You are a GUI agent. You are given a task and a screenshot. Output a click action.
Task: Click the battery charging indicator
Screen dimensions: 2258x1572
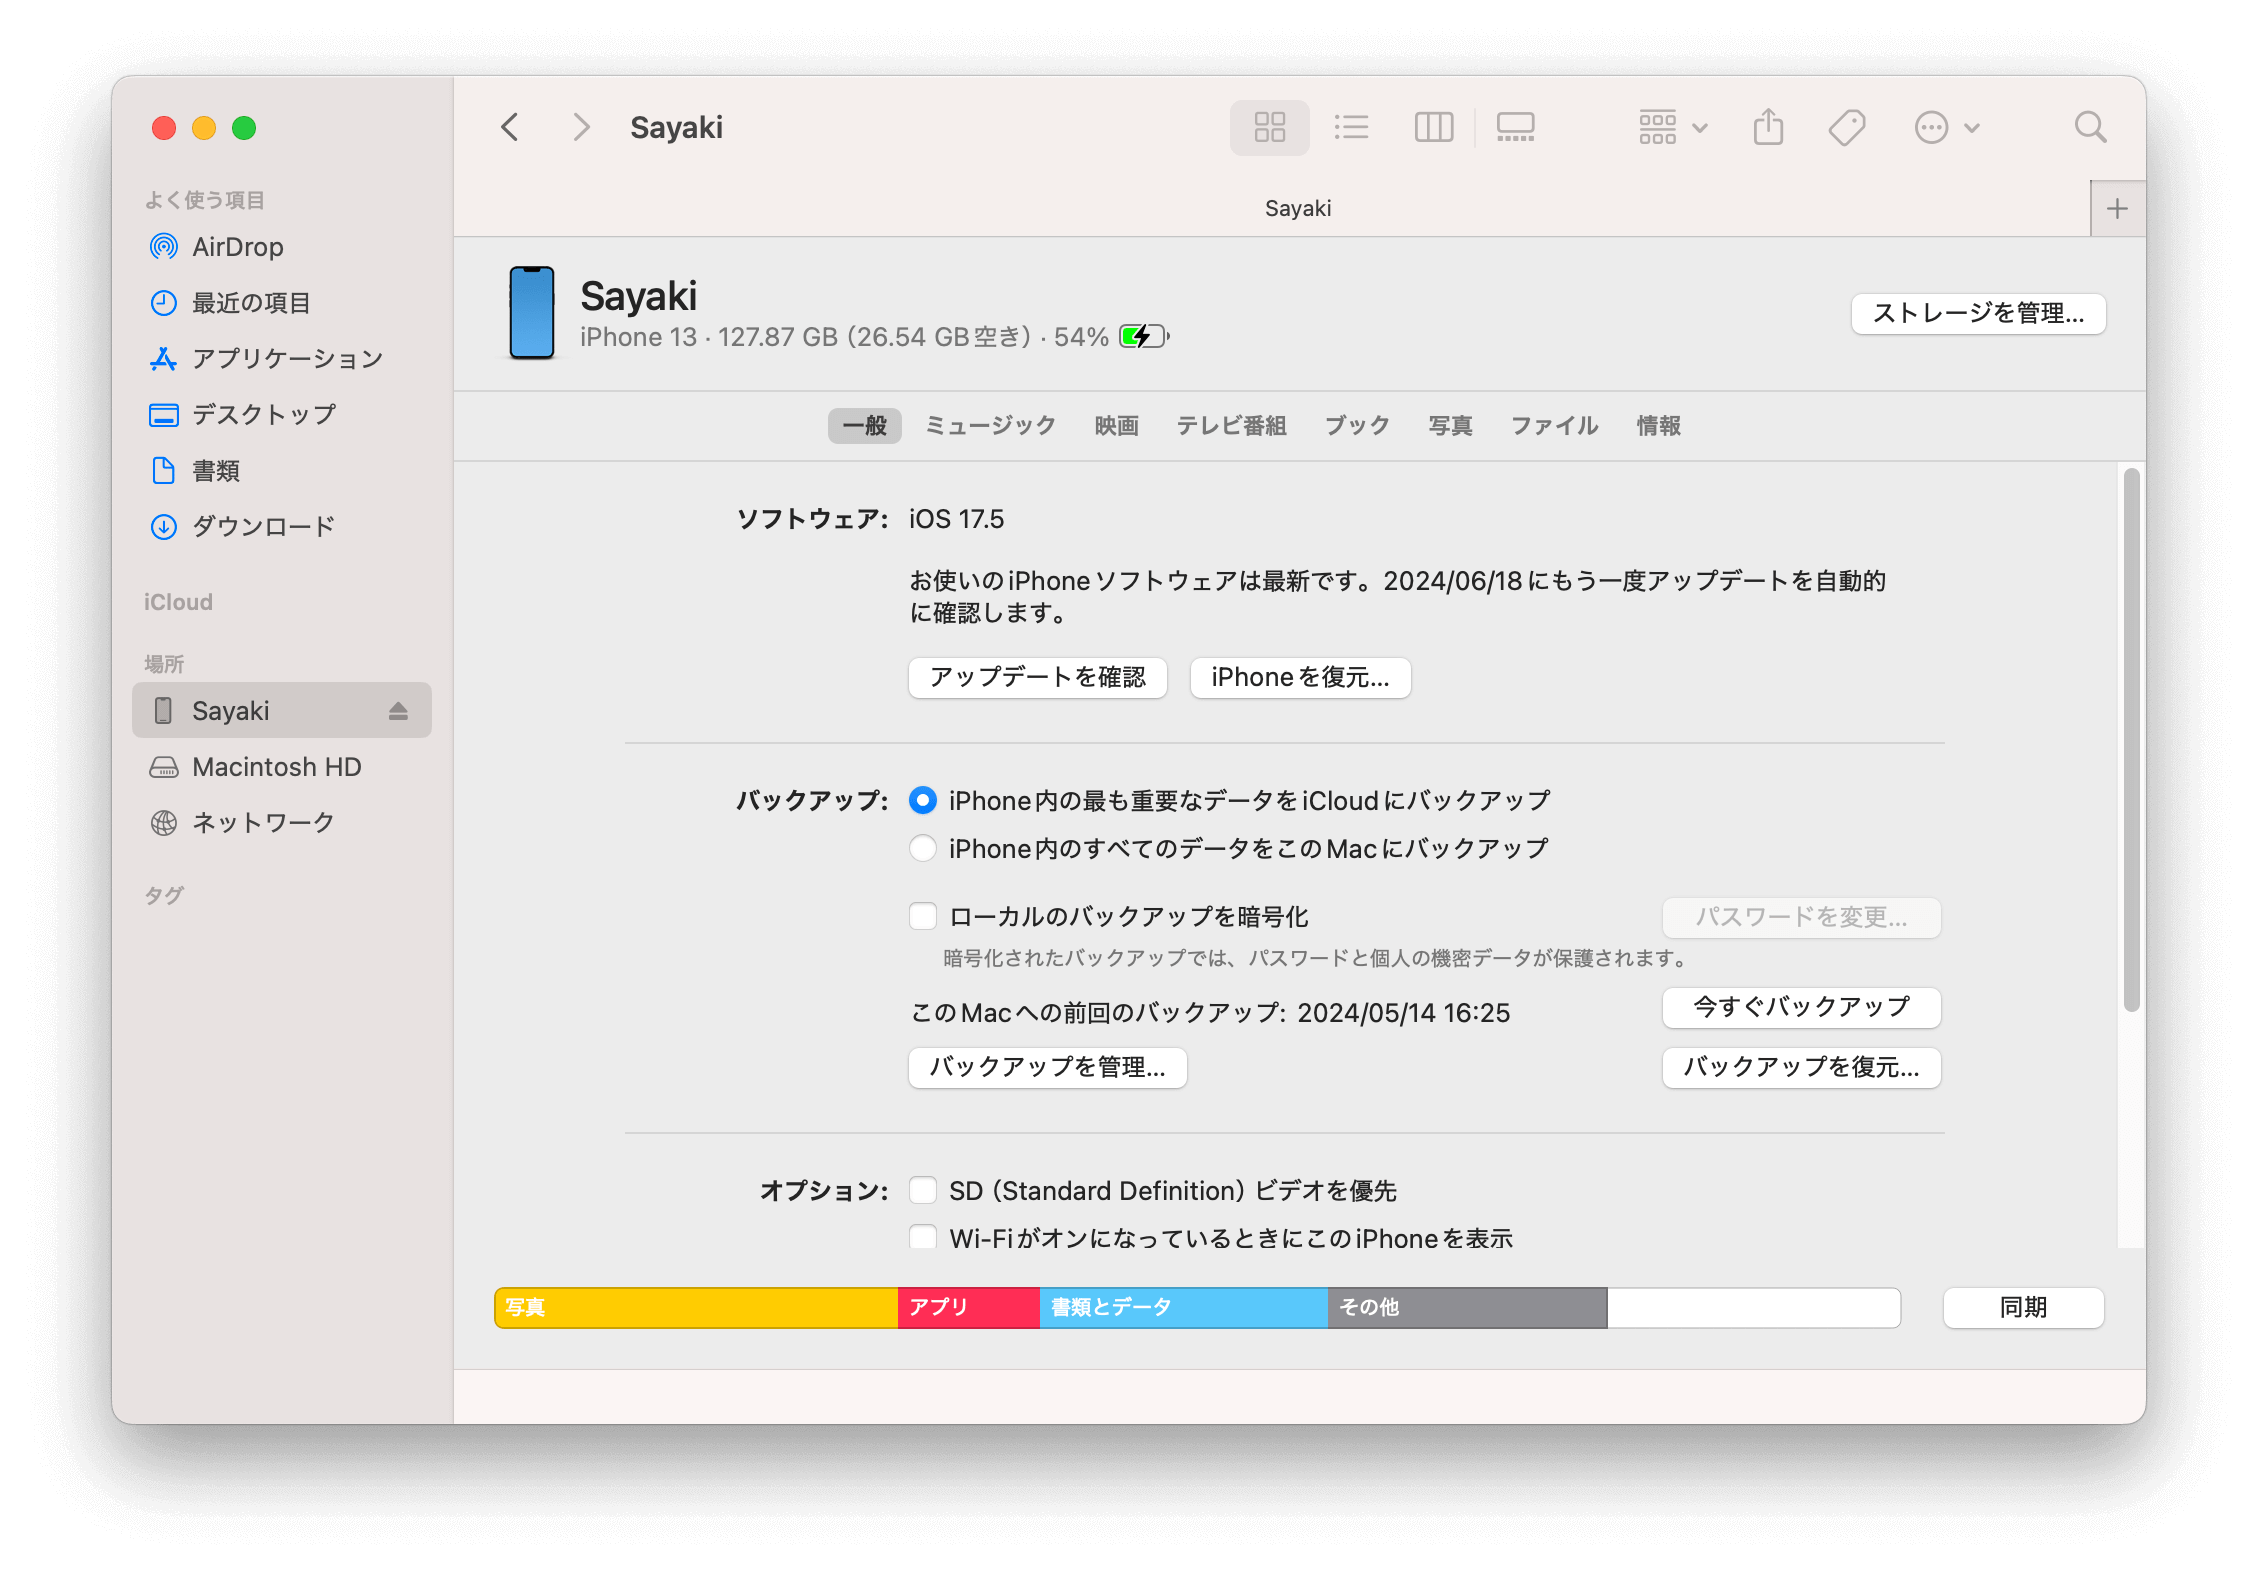tap(1144, 336)
